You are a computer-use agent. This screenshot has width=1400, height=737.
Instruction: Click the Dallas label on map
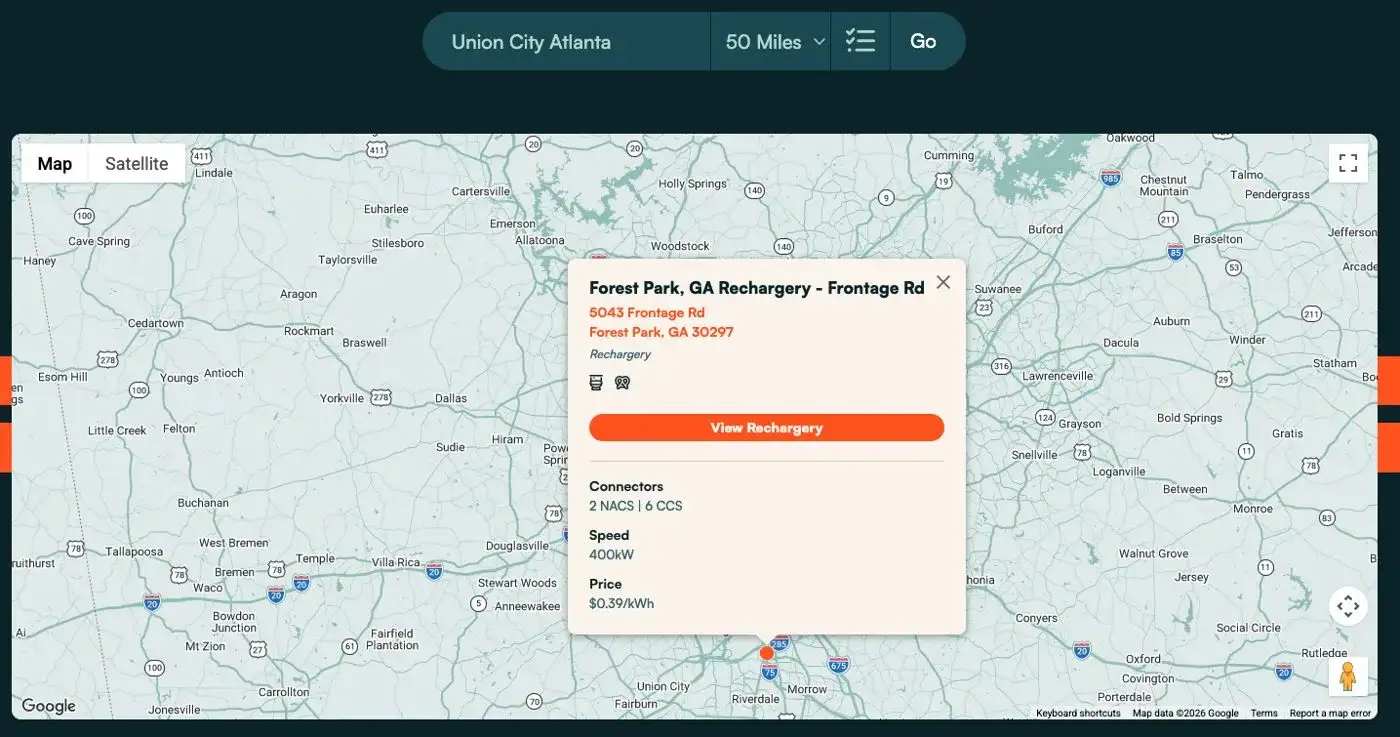point(451,398)
